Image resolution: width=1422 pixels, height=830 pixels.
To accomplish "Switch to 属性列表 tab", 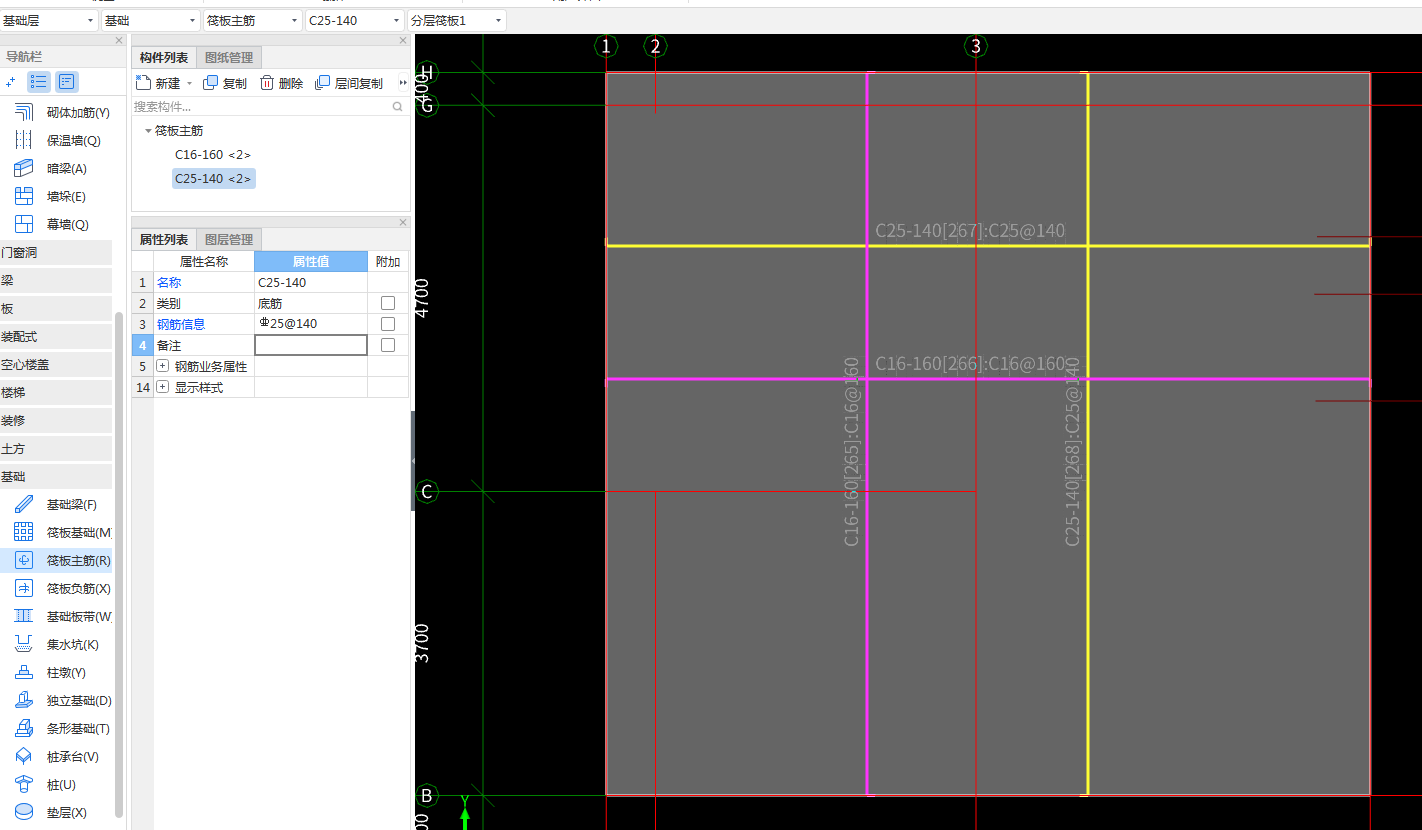I will point(164,240).
